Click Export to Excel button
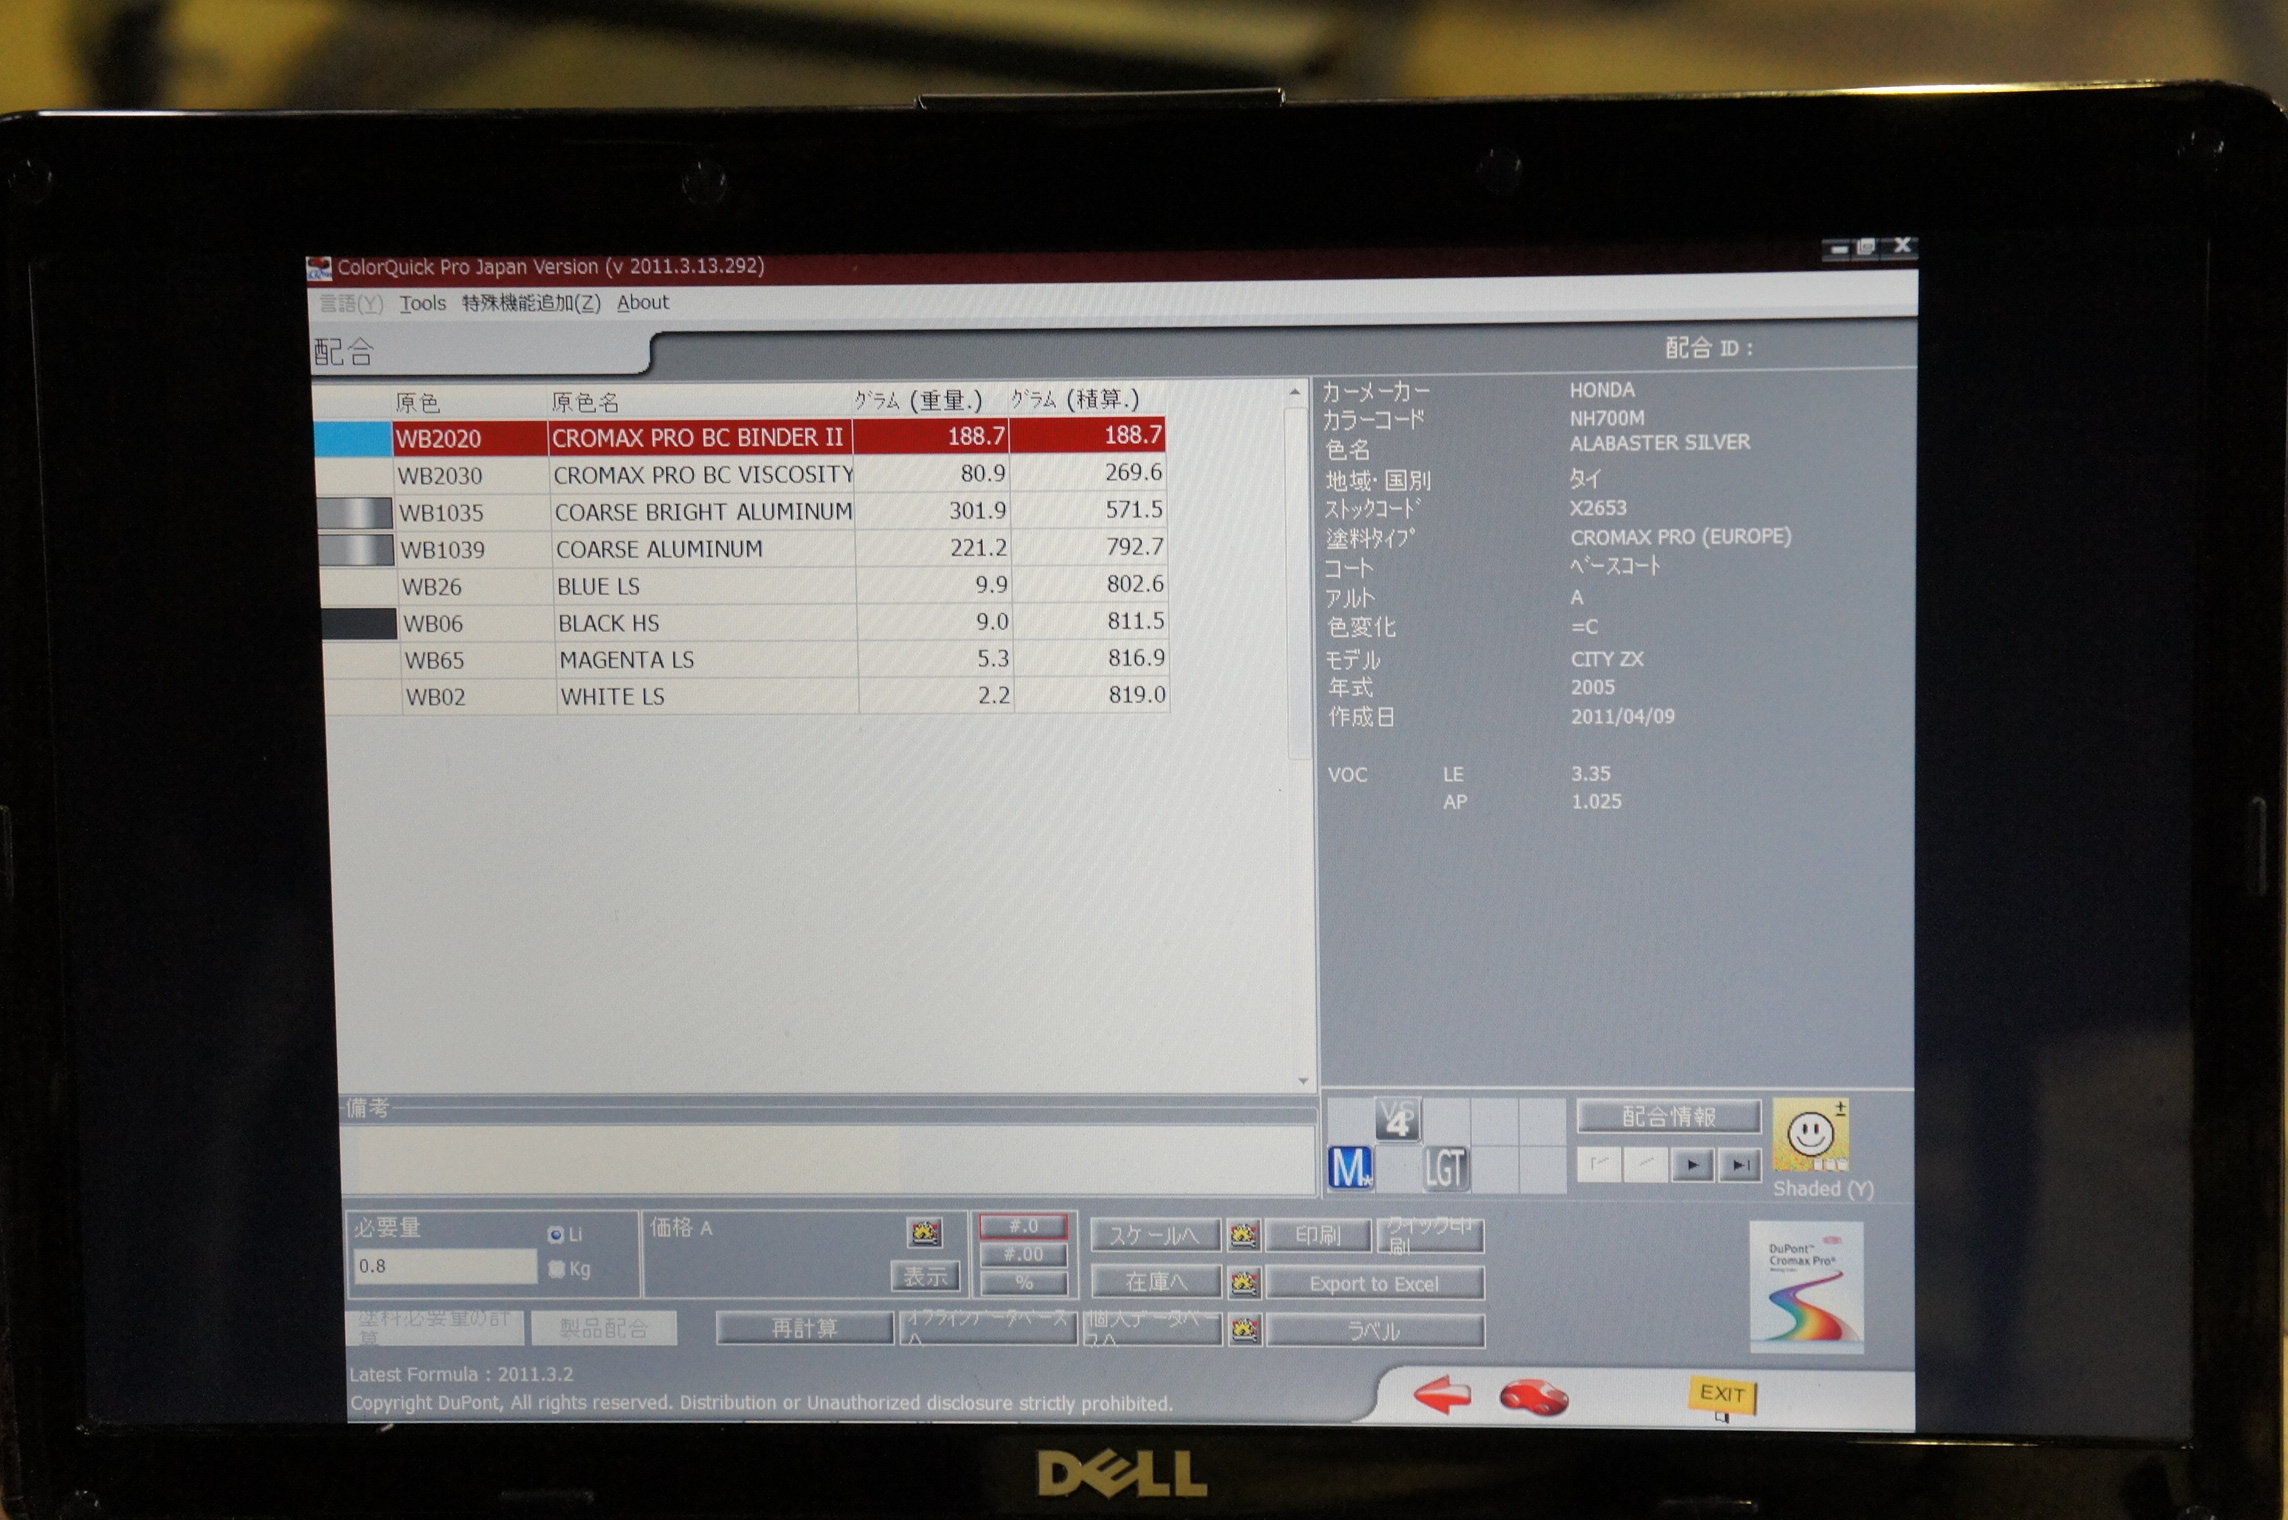This screenshot has height=1520, width=2288. [1375, 1284]
